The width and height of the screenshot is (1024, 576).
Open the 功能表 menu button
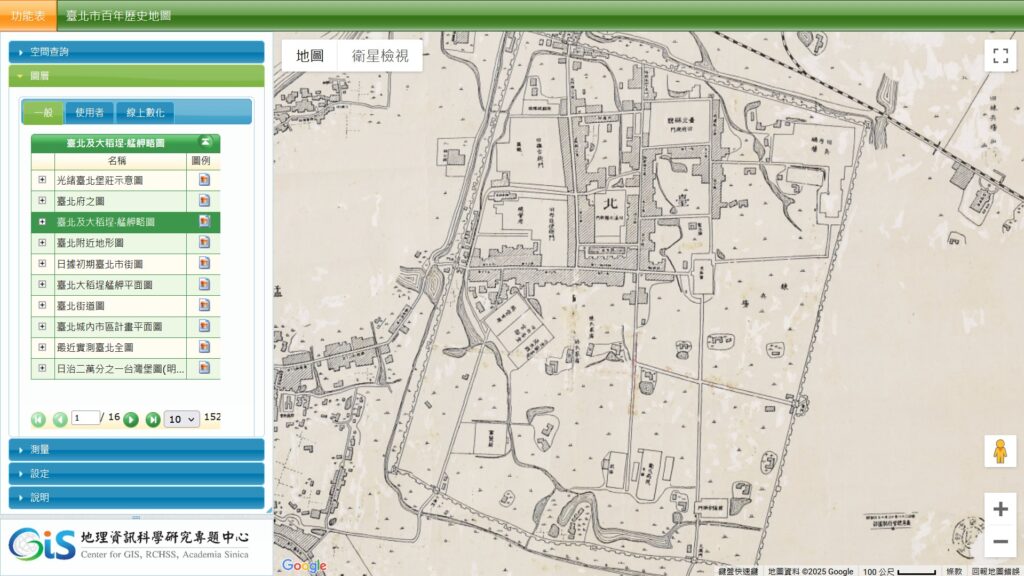(x=28, y=16)
